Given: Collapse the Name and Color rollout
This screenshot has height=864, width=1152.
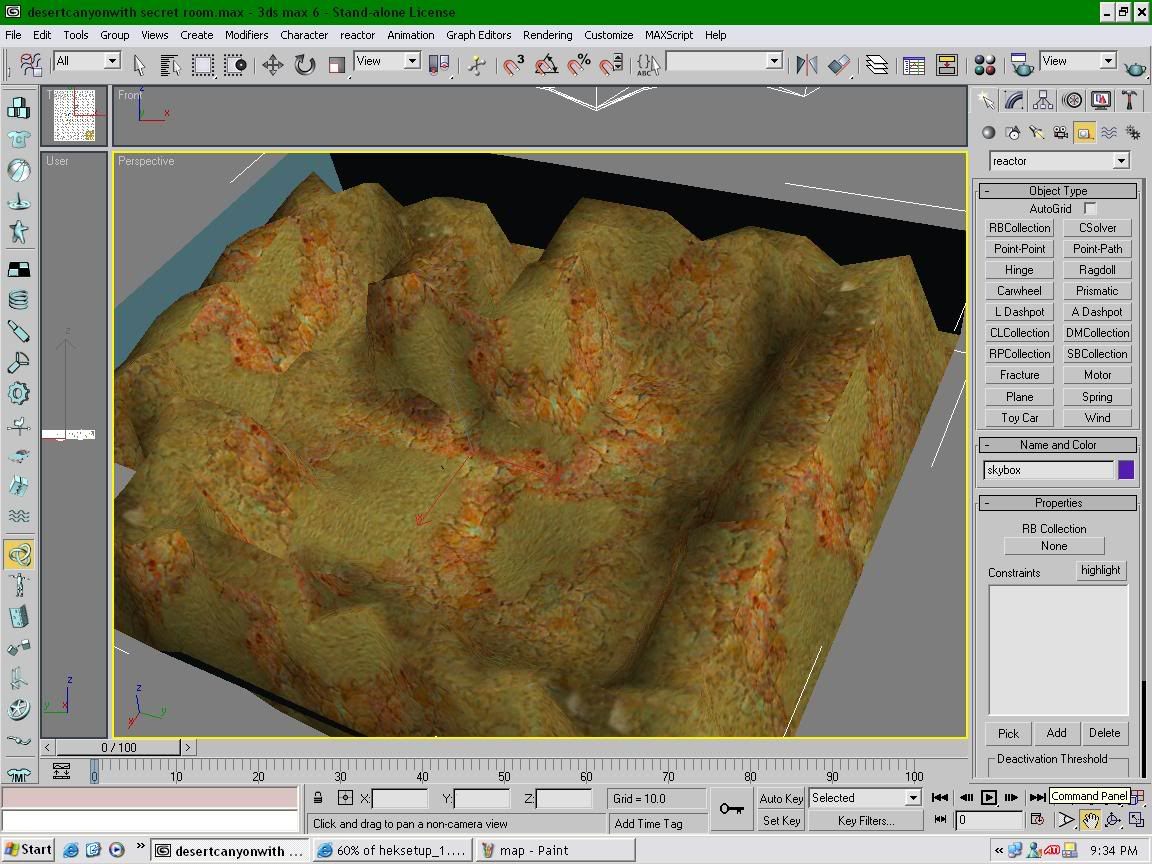Looking at the screenshot, I should click(1058, 445).
